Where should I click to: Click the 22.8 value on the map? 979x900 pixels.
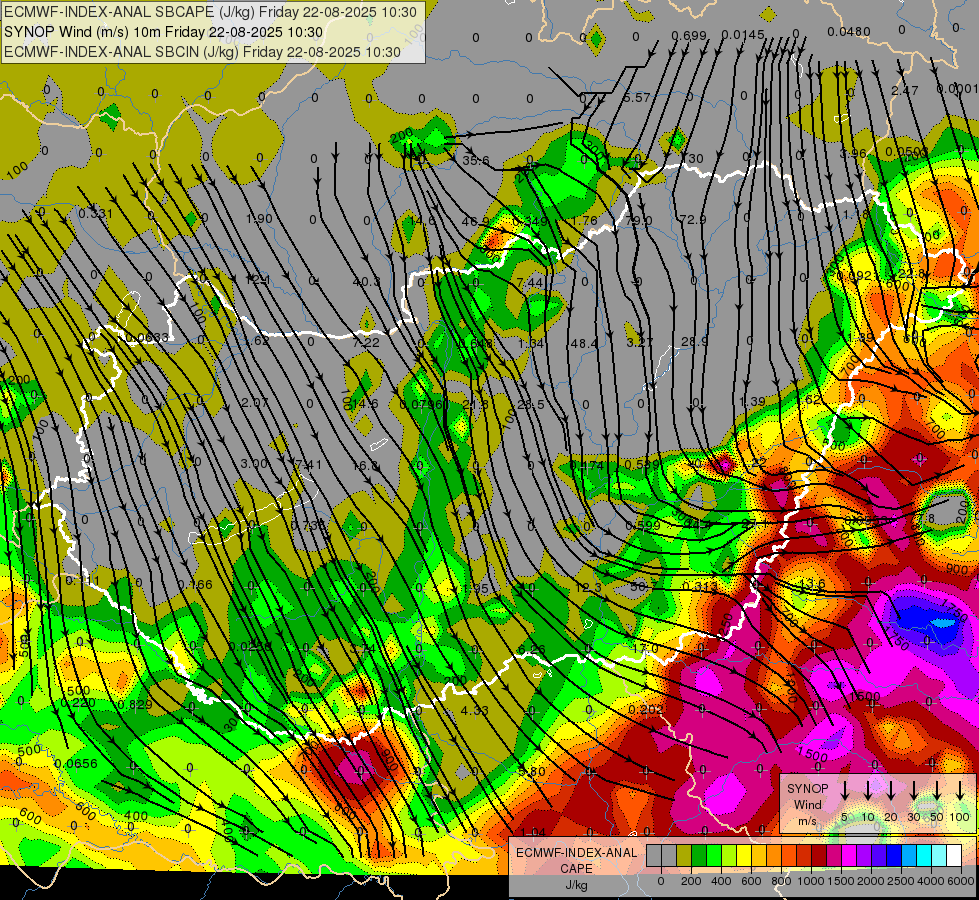tap(911, 274)
